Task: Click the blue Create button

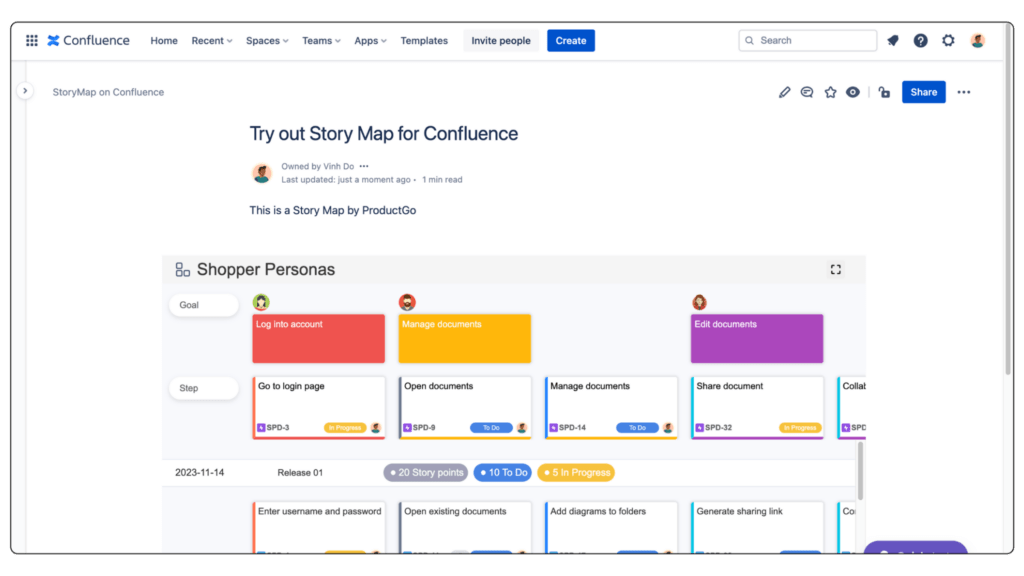Action: tap(570, 40)
